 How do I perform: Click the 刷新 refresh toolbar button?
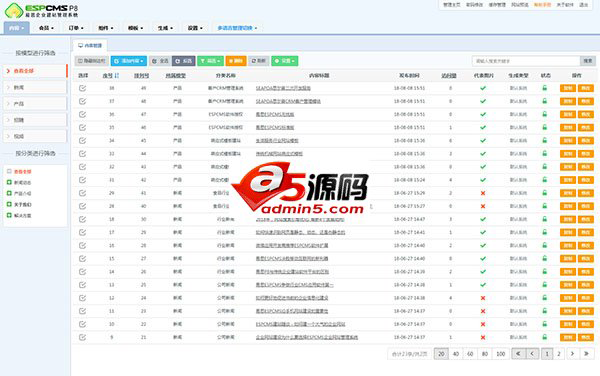[259, 61]
